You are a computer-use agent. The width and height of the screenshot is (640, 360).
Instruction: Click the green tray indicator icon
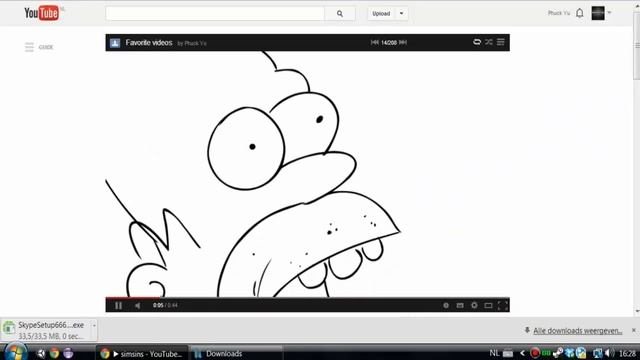(546, 353)
